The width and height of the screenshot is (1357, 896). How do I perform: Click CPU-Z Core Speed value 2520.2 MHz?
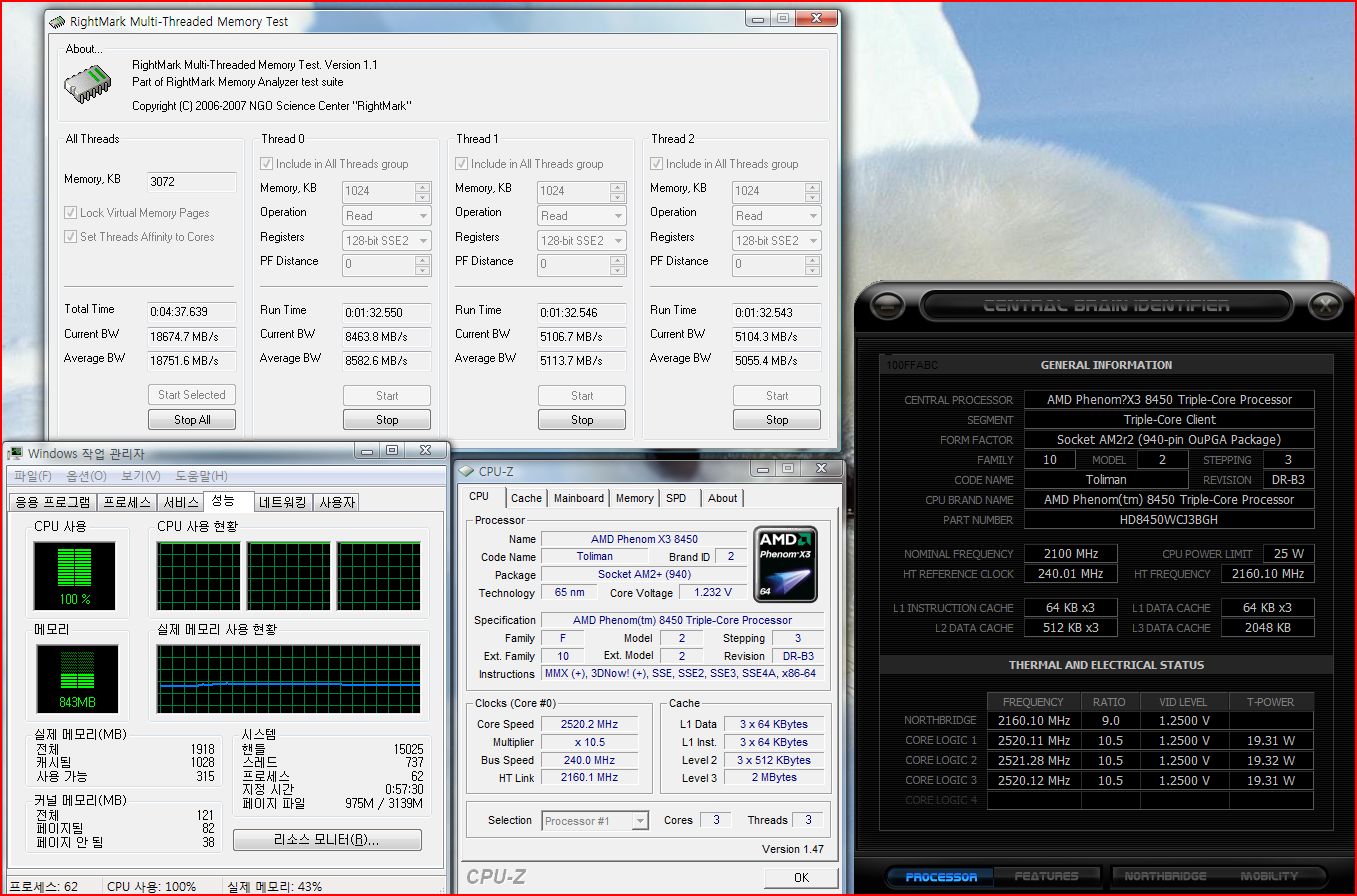(589, 724)
